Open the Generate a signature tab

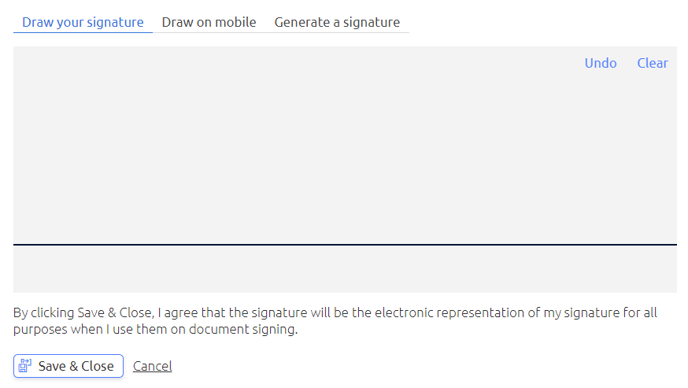tap(337, 22)
